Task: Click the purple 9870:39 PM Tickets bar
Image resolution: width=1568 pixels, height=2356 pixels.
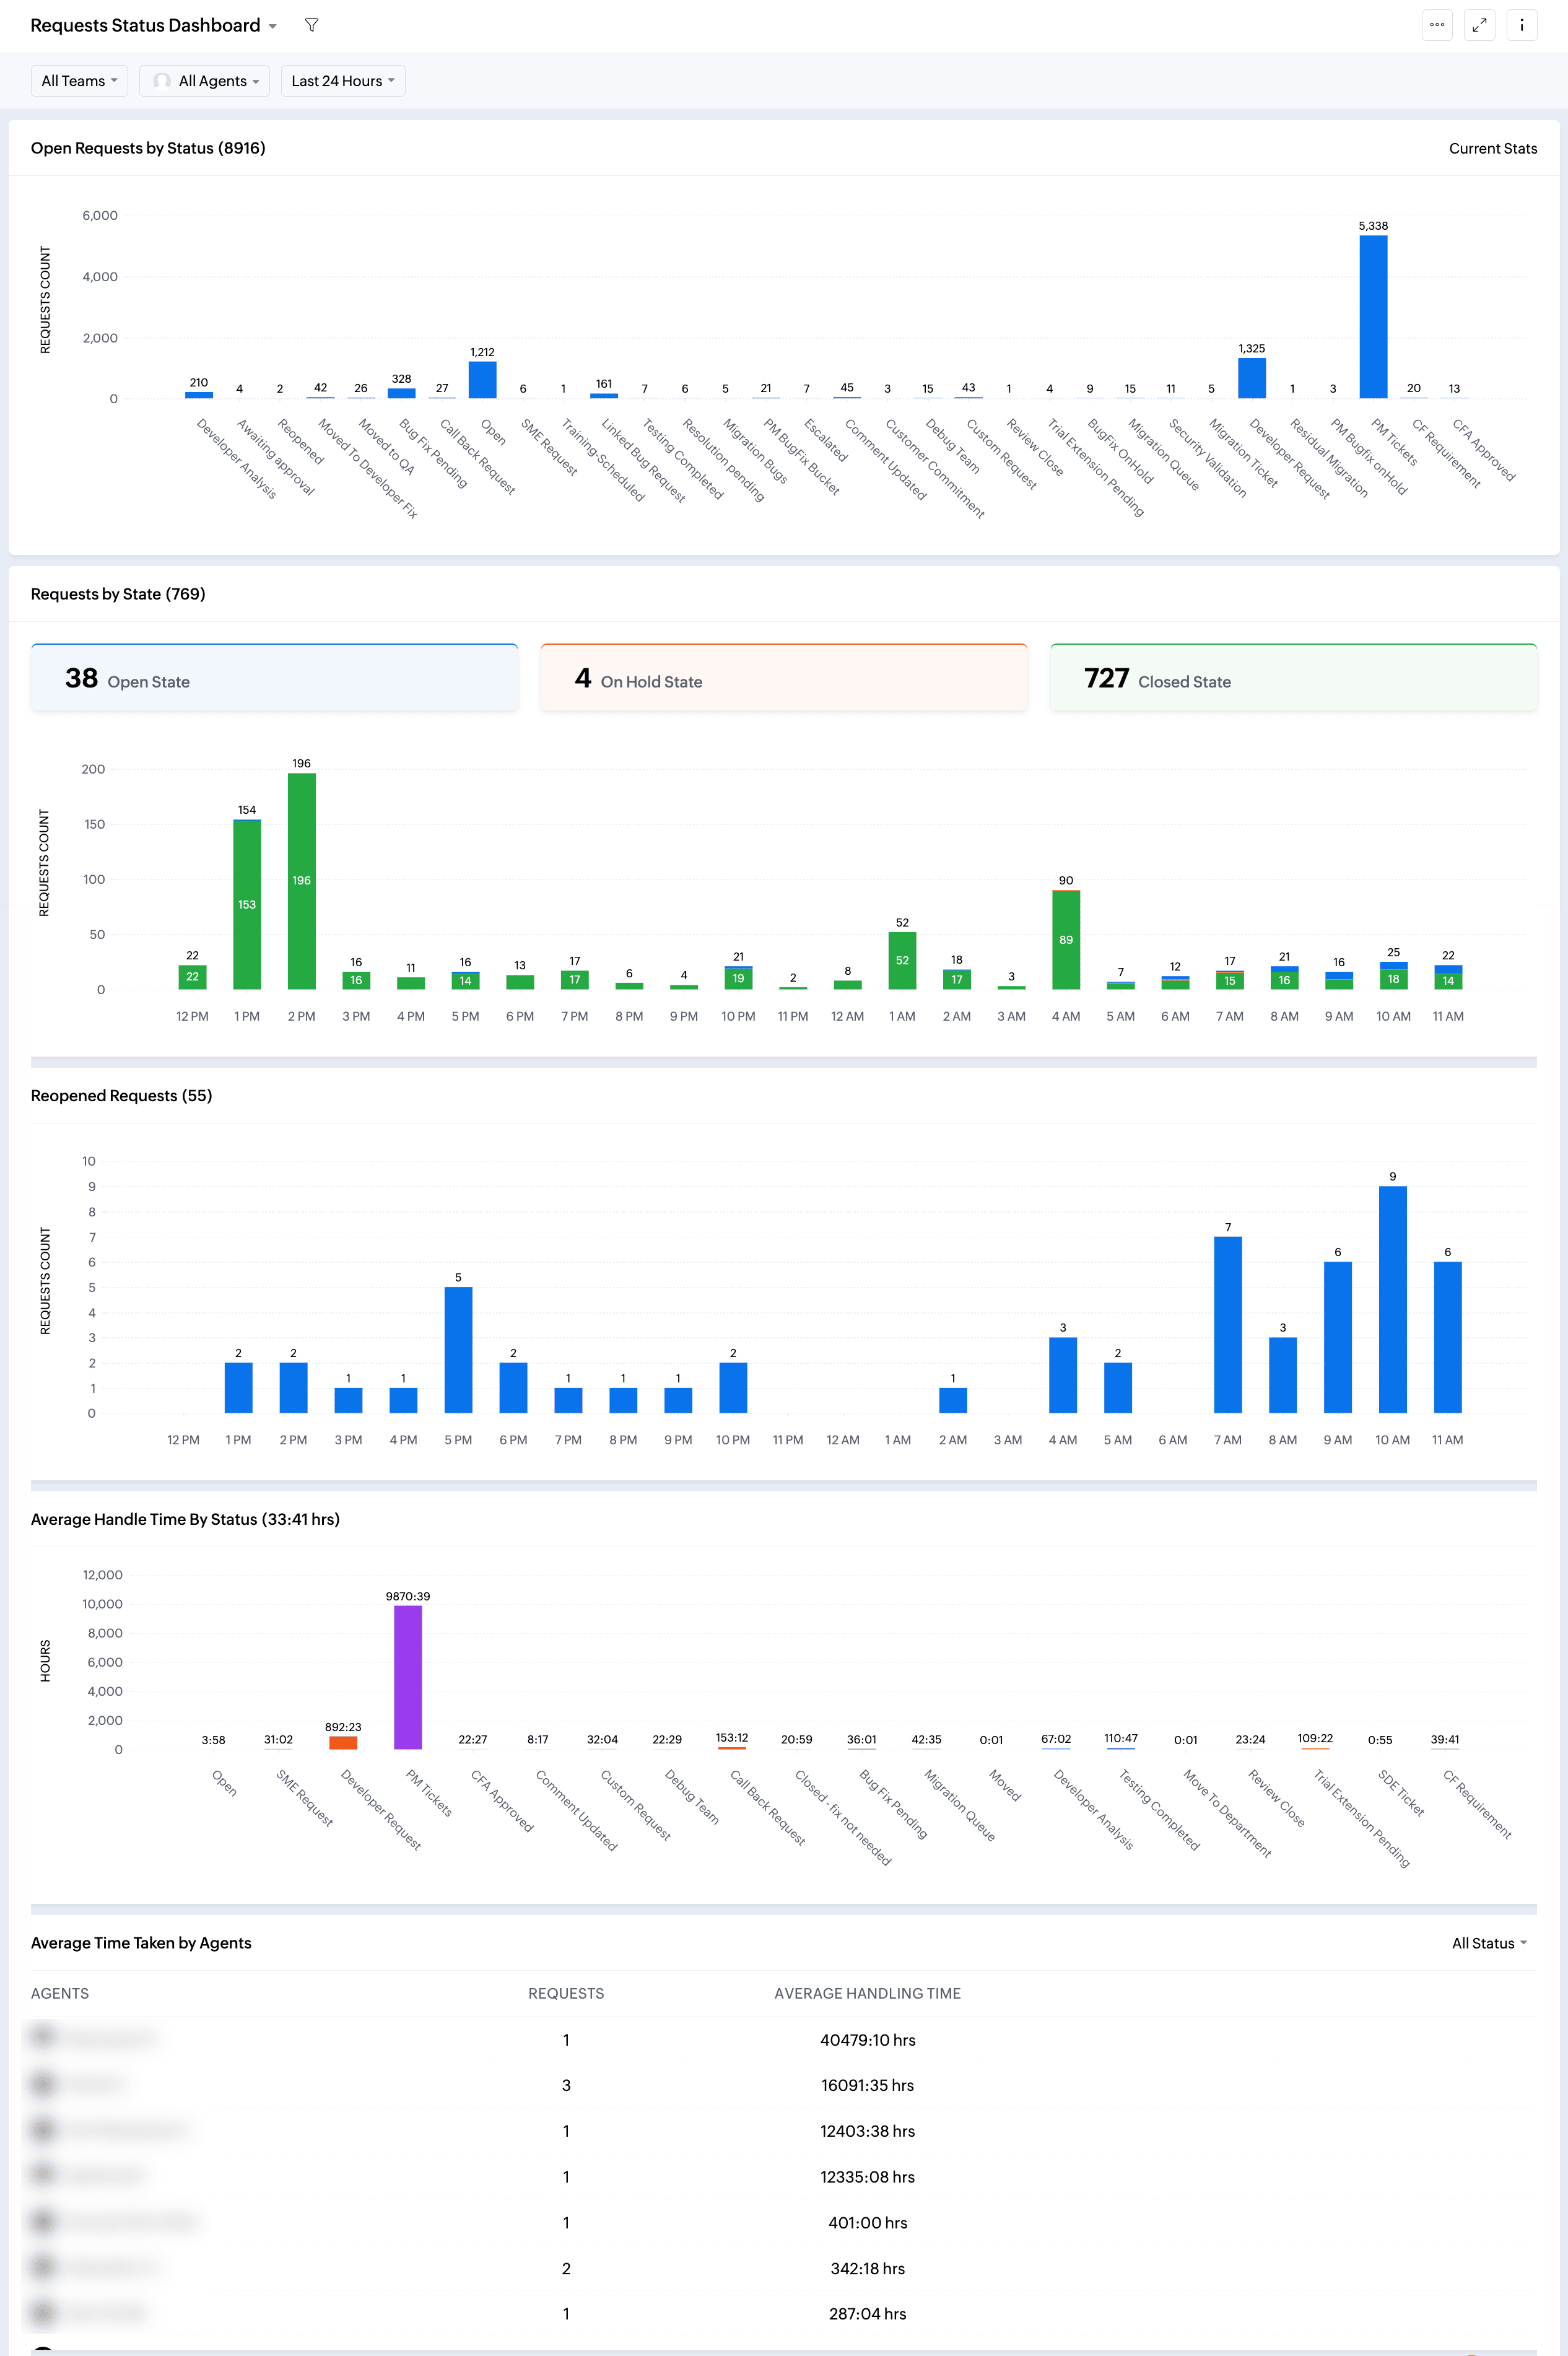Action: 407,1677
